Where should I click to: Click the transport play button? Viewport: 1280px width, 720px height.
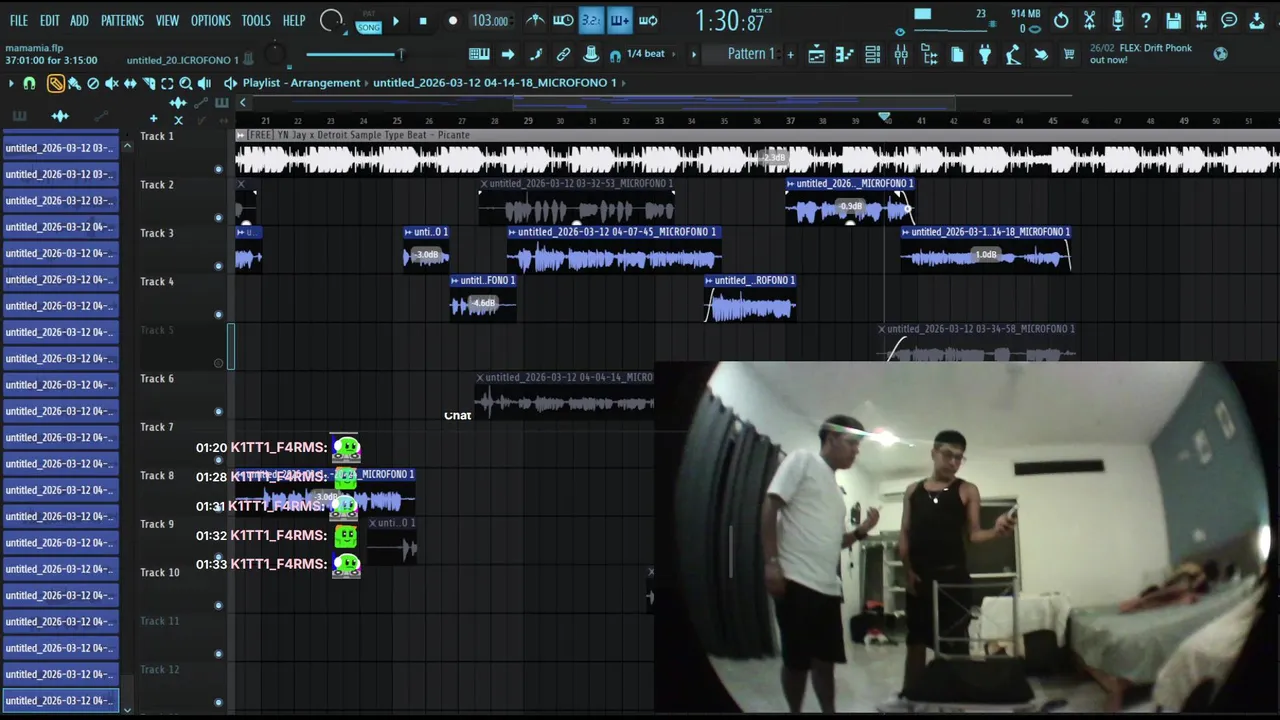pyautogui.click(x=396, y=21)
